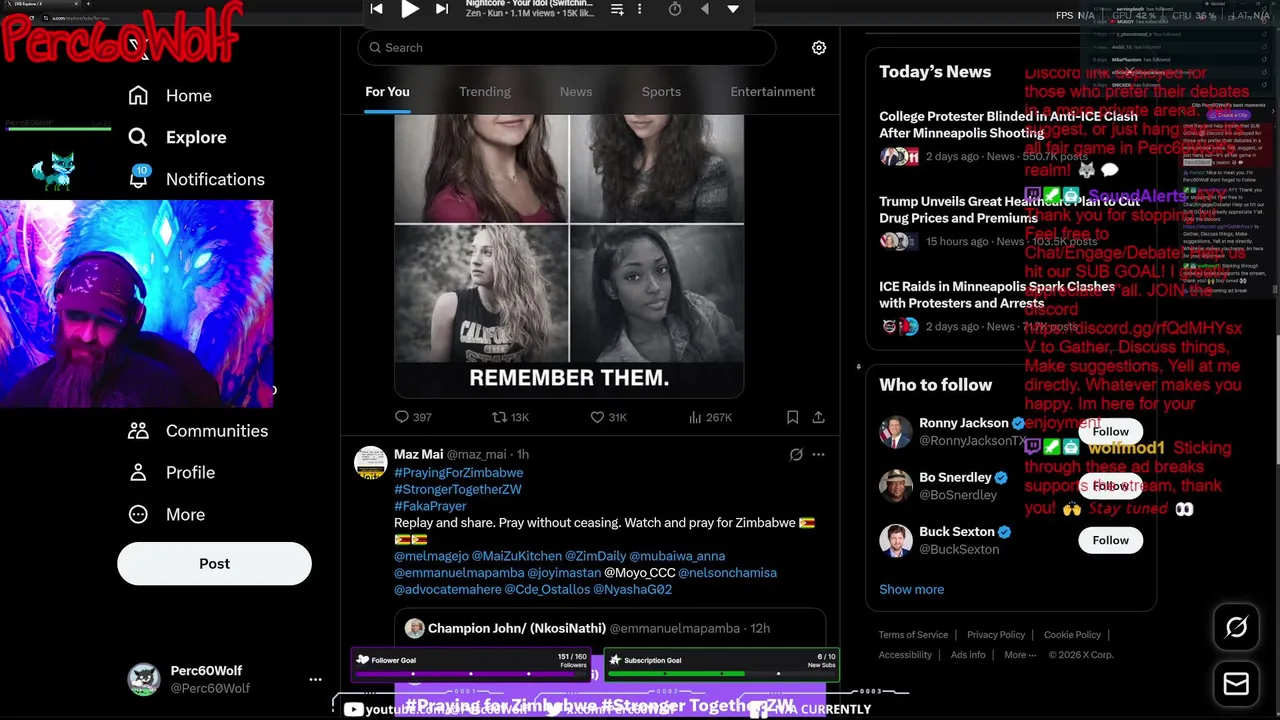Screen dimensions: 1280x720
Task: Share the Remember Them post
Action: tap(818, 417)
